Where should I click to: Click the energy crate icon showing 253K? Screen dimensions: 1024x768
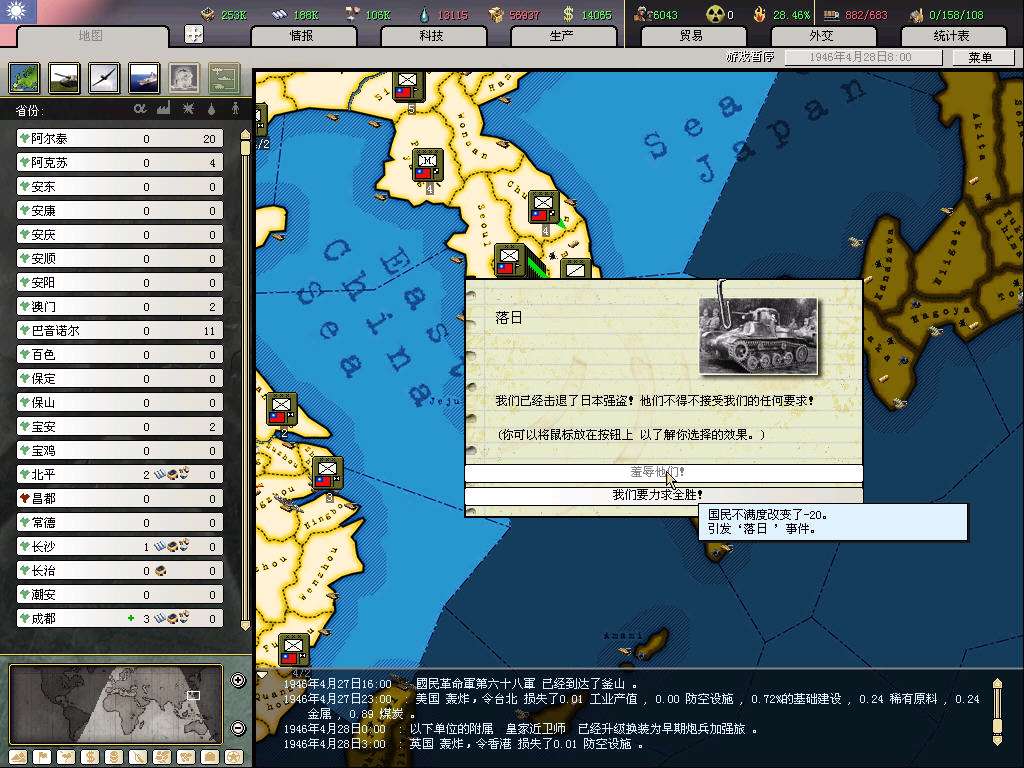(208, 14)
